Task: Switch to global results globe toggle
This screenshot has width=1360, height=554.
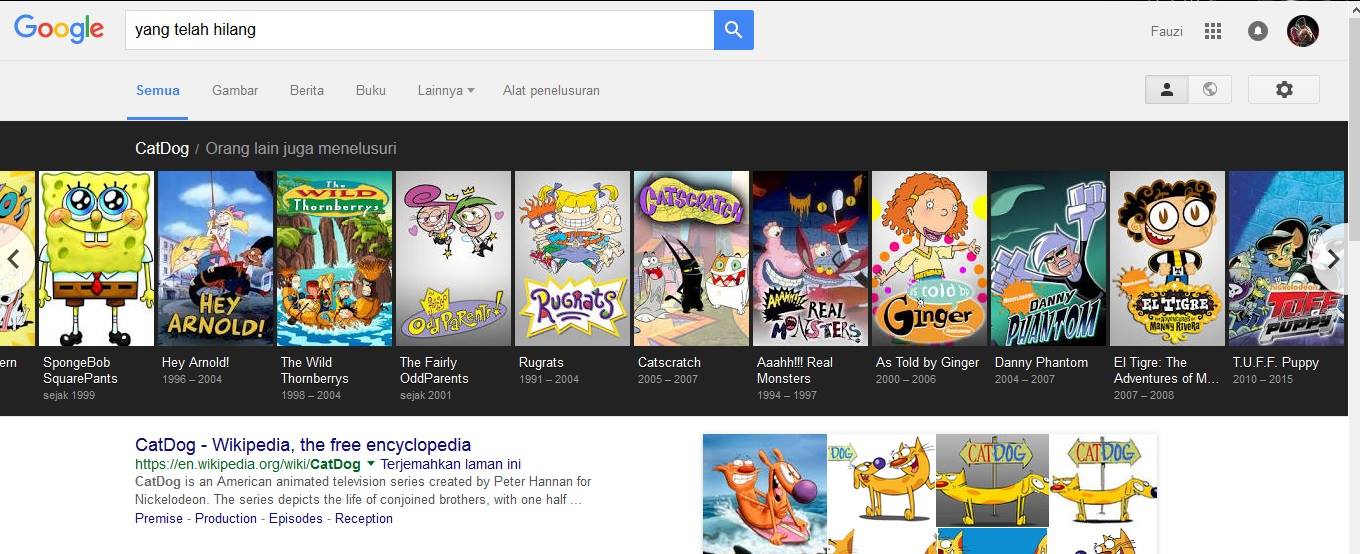Action: pyautogui.click(x=1210, y=89)
